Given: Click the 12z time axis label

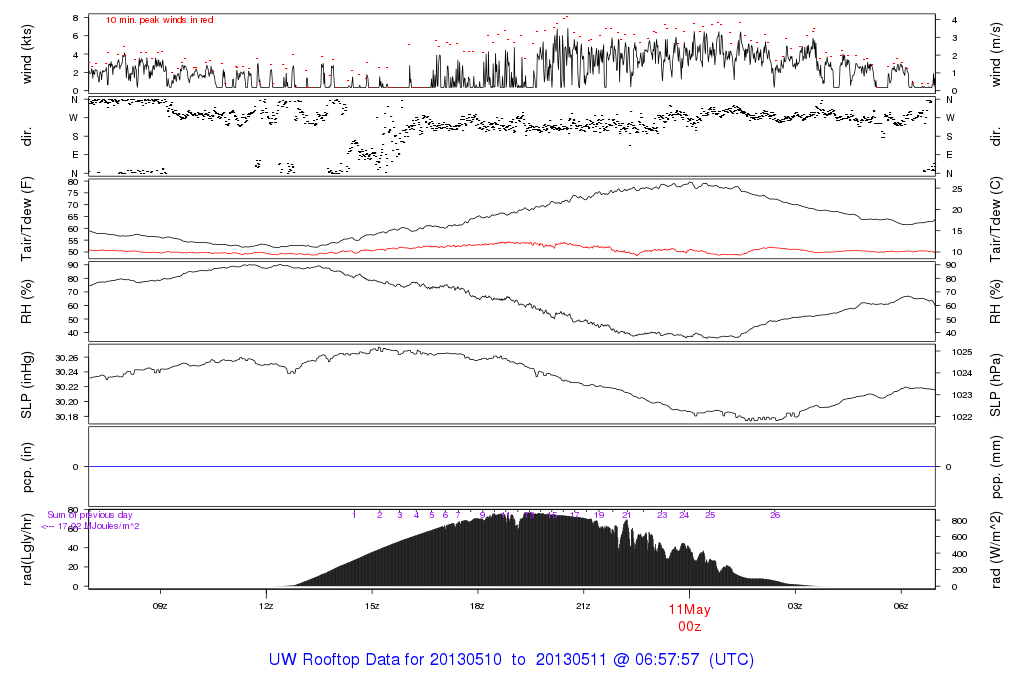Looking at the screenshot, I should (266, 606).
